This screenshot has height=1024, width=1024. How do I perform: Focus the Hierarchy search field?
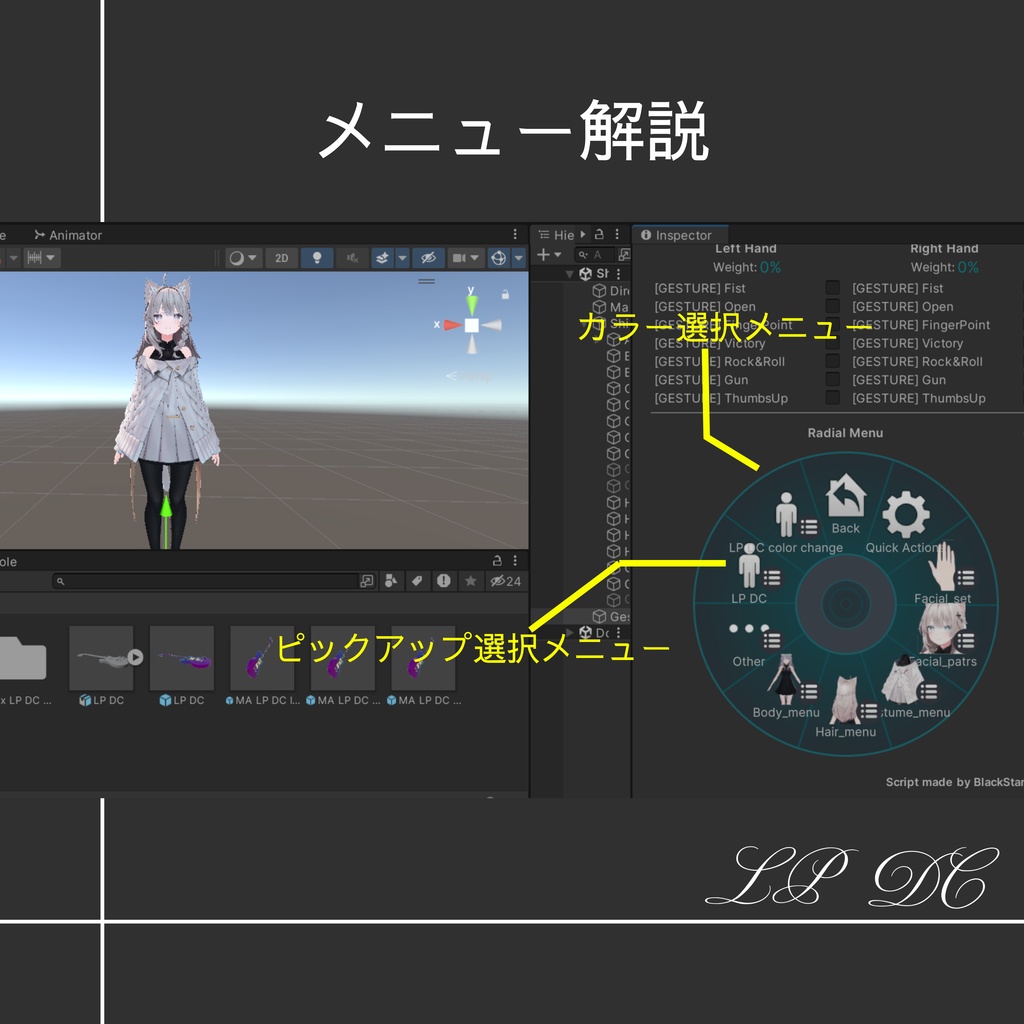pyautogui.click(x=594, y=255)
